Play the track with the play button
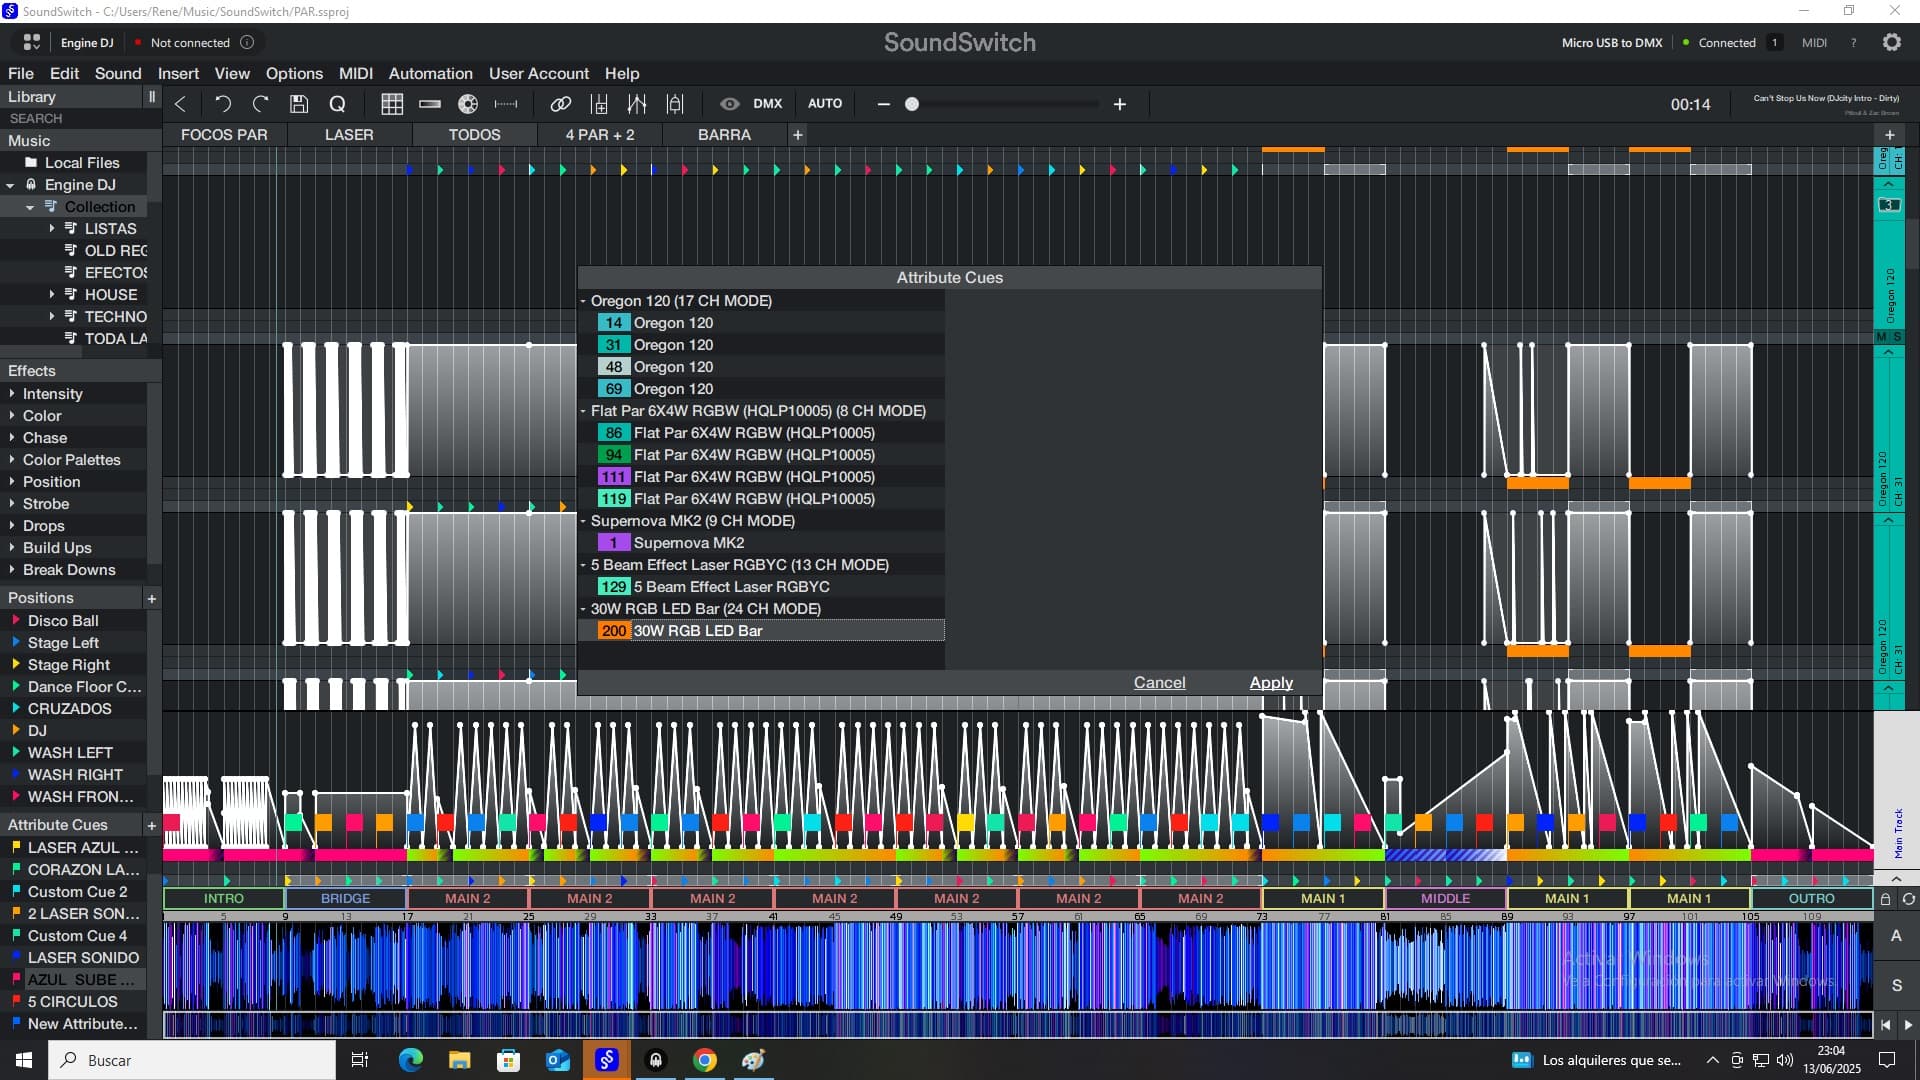This screenshot has height=1080, width=1920. coord(1908,1024)
